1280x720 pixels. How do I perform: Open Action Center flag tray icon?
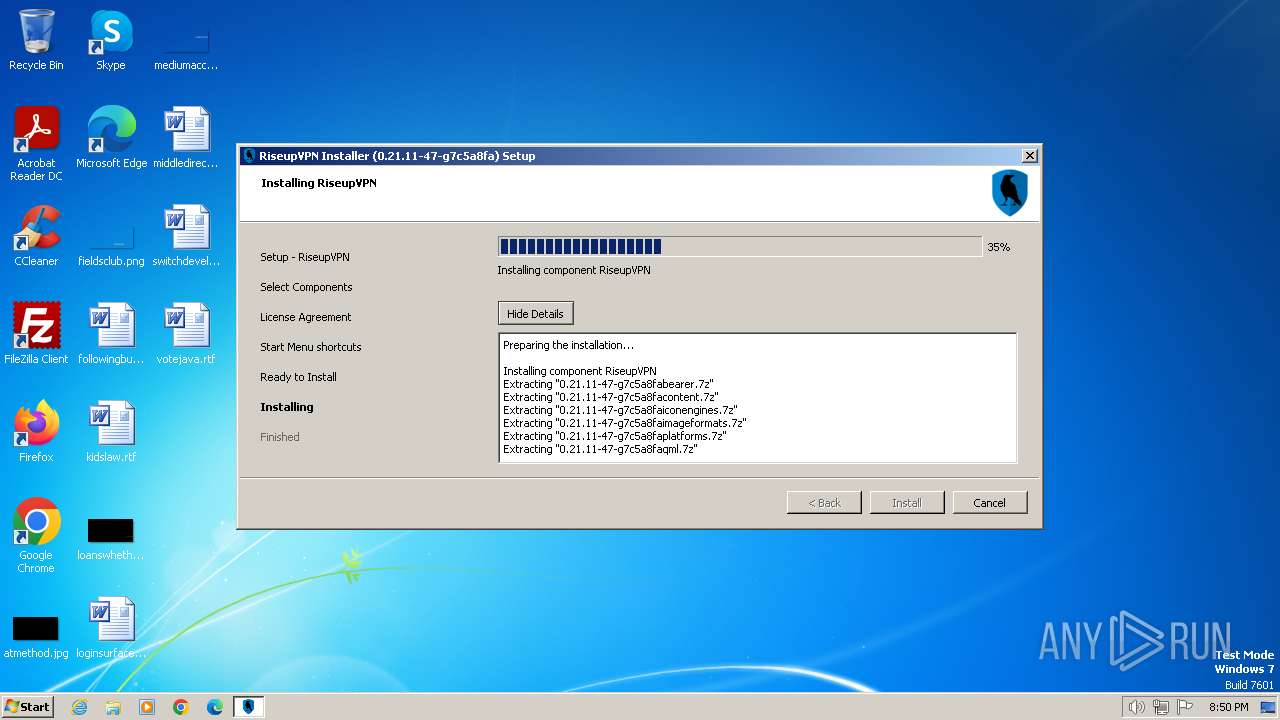(1185, 707)
